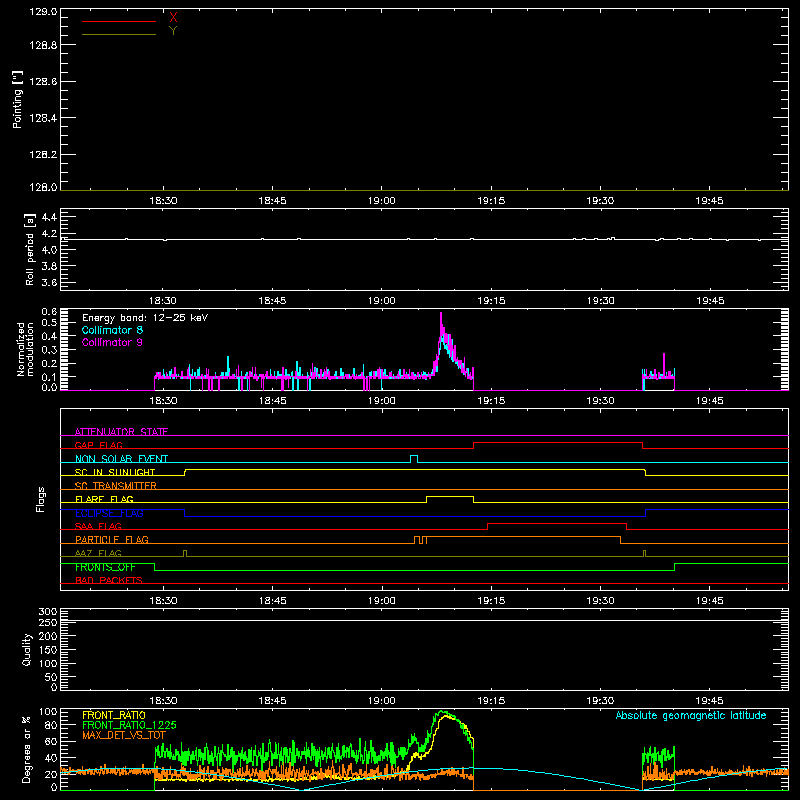This screenshot has height=800, width=800.
Task: Click the PARTICLE_FLAG label
Action: coord(112,540)
